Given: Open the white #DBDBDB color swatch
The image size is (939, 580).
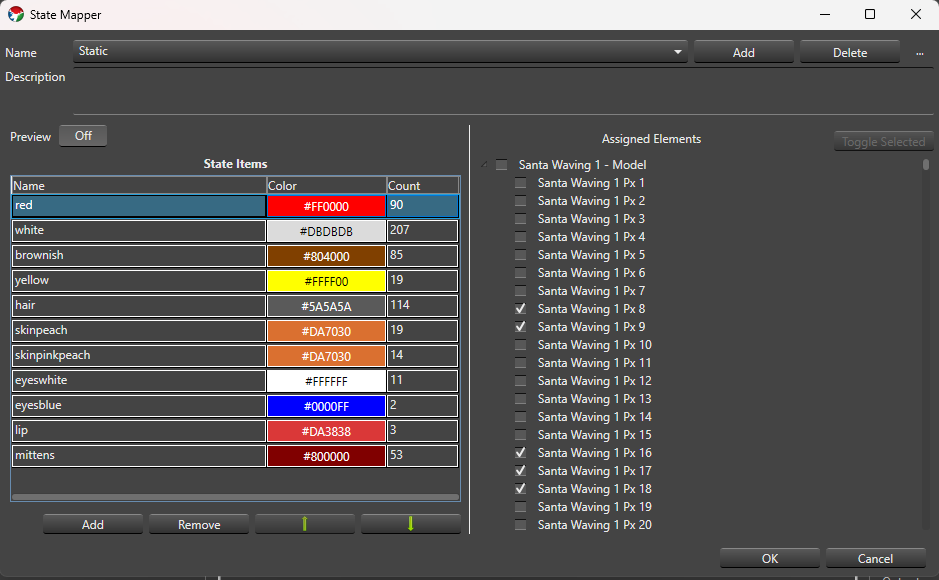Looking at the screenshot, I should [x=326, y=231].
